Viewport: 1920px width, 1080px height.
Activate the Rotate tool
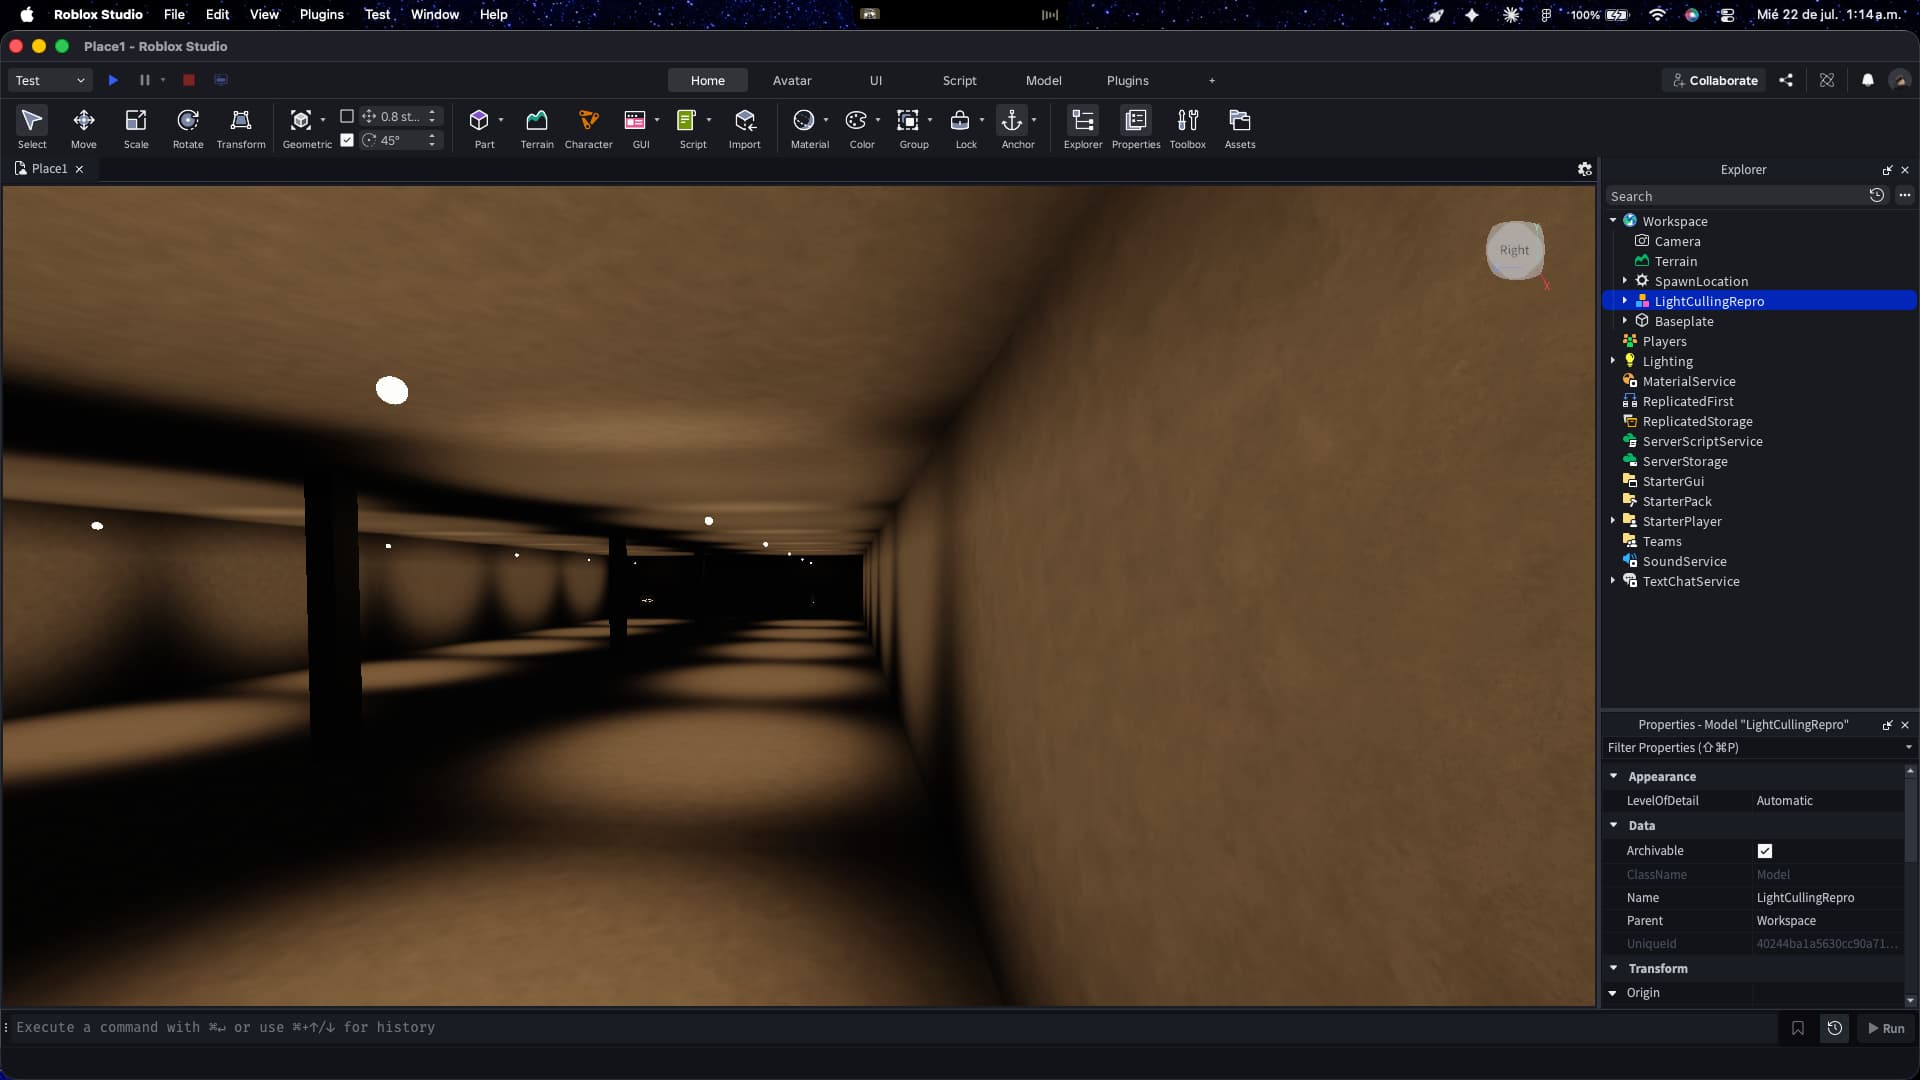(x=188, y=128)
